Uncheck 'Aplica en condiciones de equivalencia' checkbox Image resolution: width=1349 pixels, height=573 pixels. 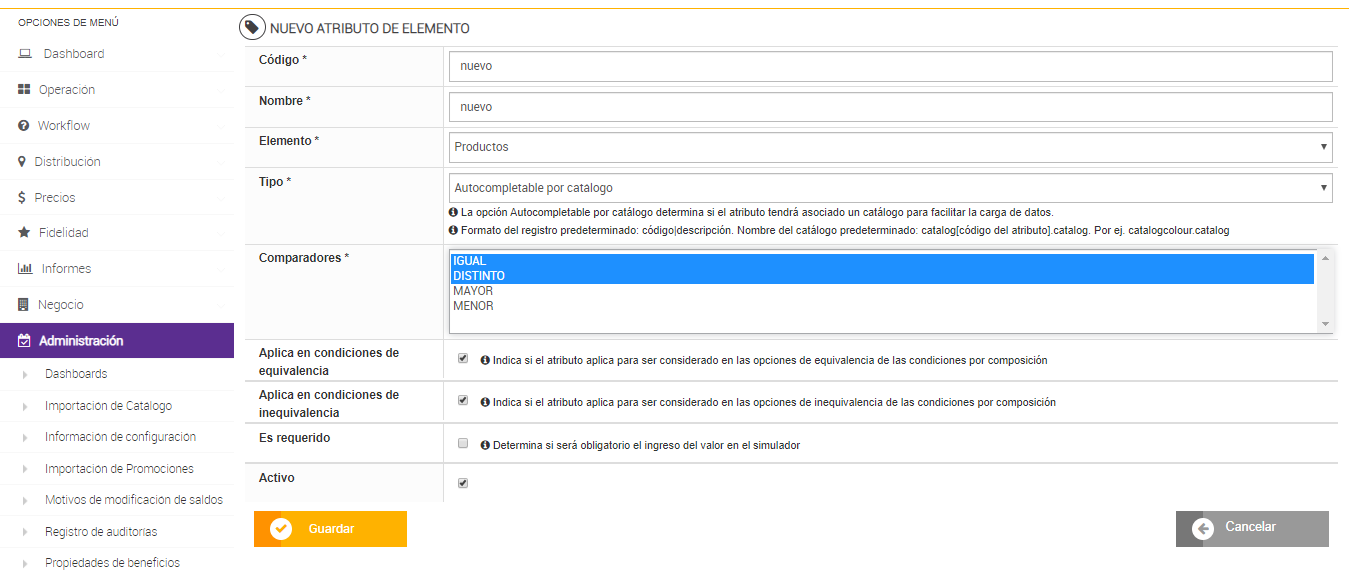click(x=462, y=358)
